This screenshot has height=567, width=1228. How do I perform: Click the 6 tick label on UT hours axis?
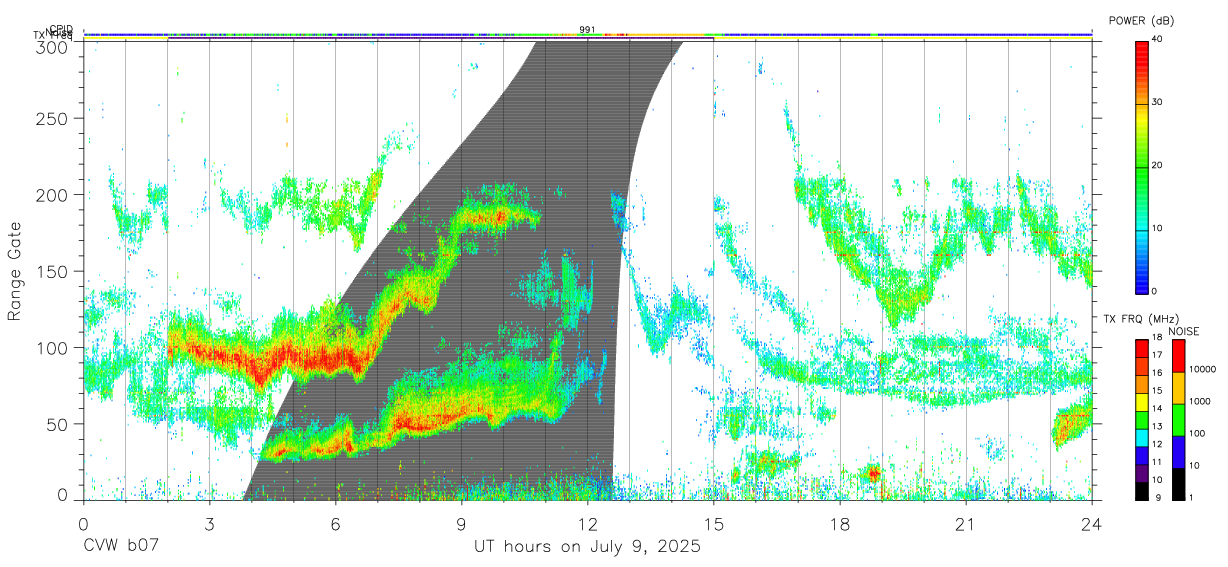336,525
